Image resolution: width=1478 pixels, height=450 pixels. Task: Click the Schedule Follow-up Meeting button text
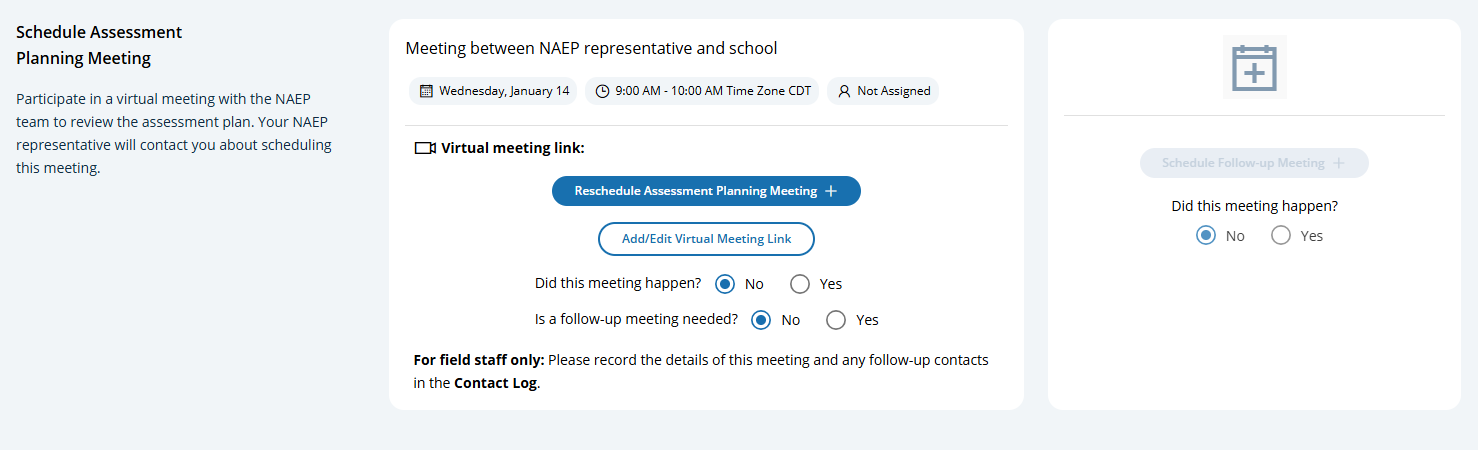[x=1243, y=163]
